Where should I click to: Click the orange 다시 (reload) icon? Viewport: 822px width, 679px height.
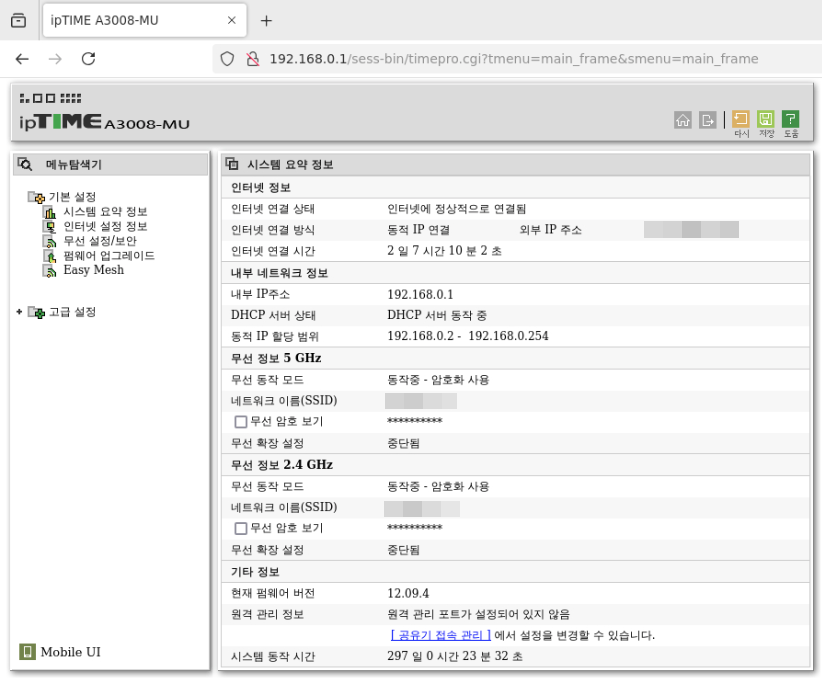click(741, 120)
